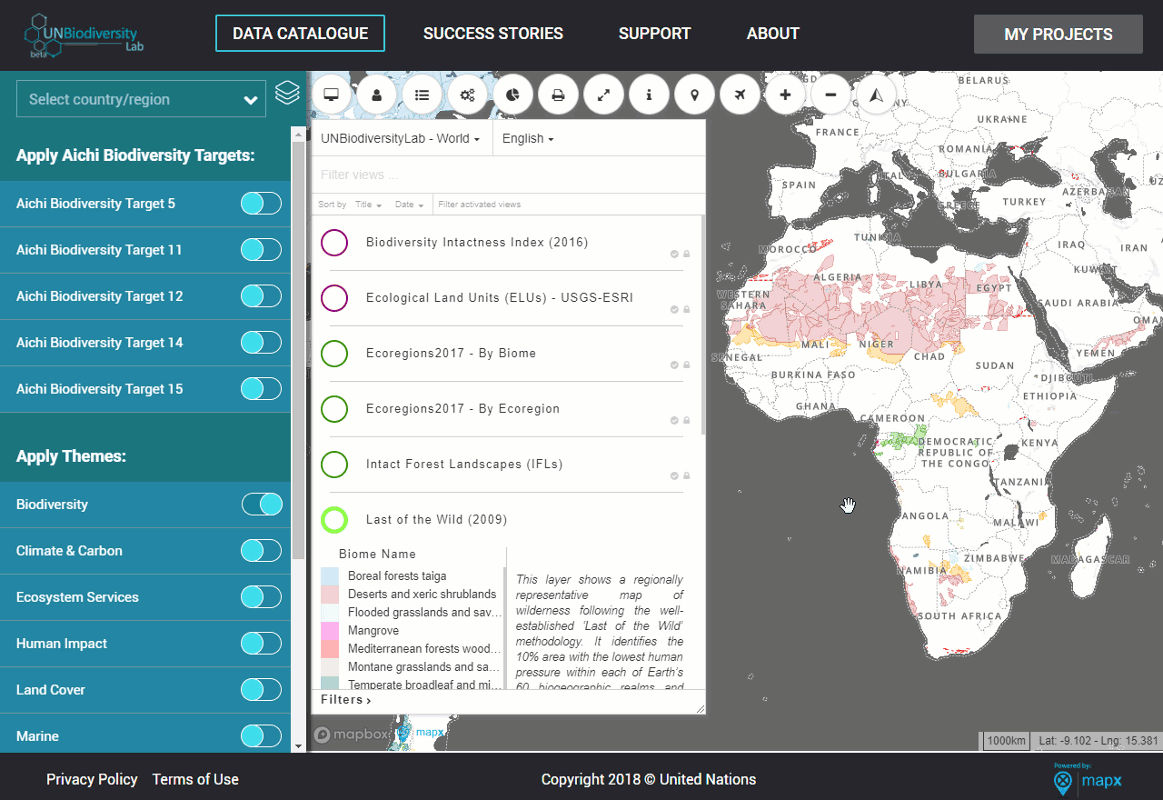The image size is (1163, 800).
Task: Zoom in with the plus icon
Action: point(785,95)
